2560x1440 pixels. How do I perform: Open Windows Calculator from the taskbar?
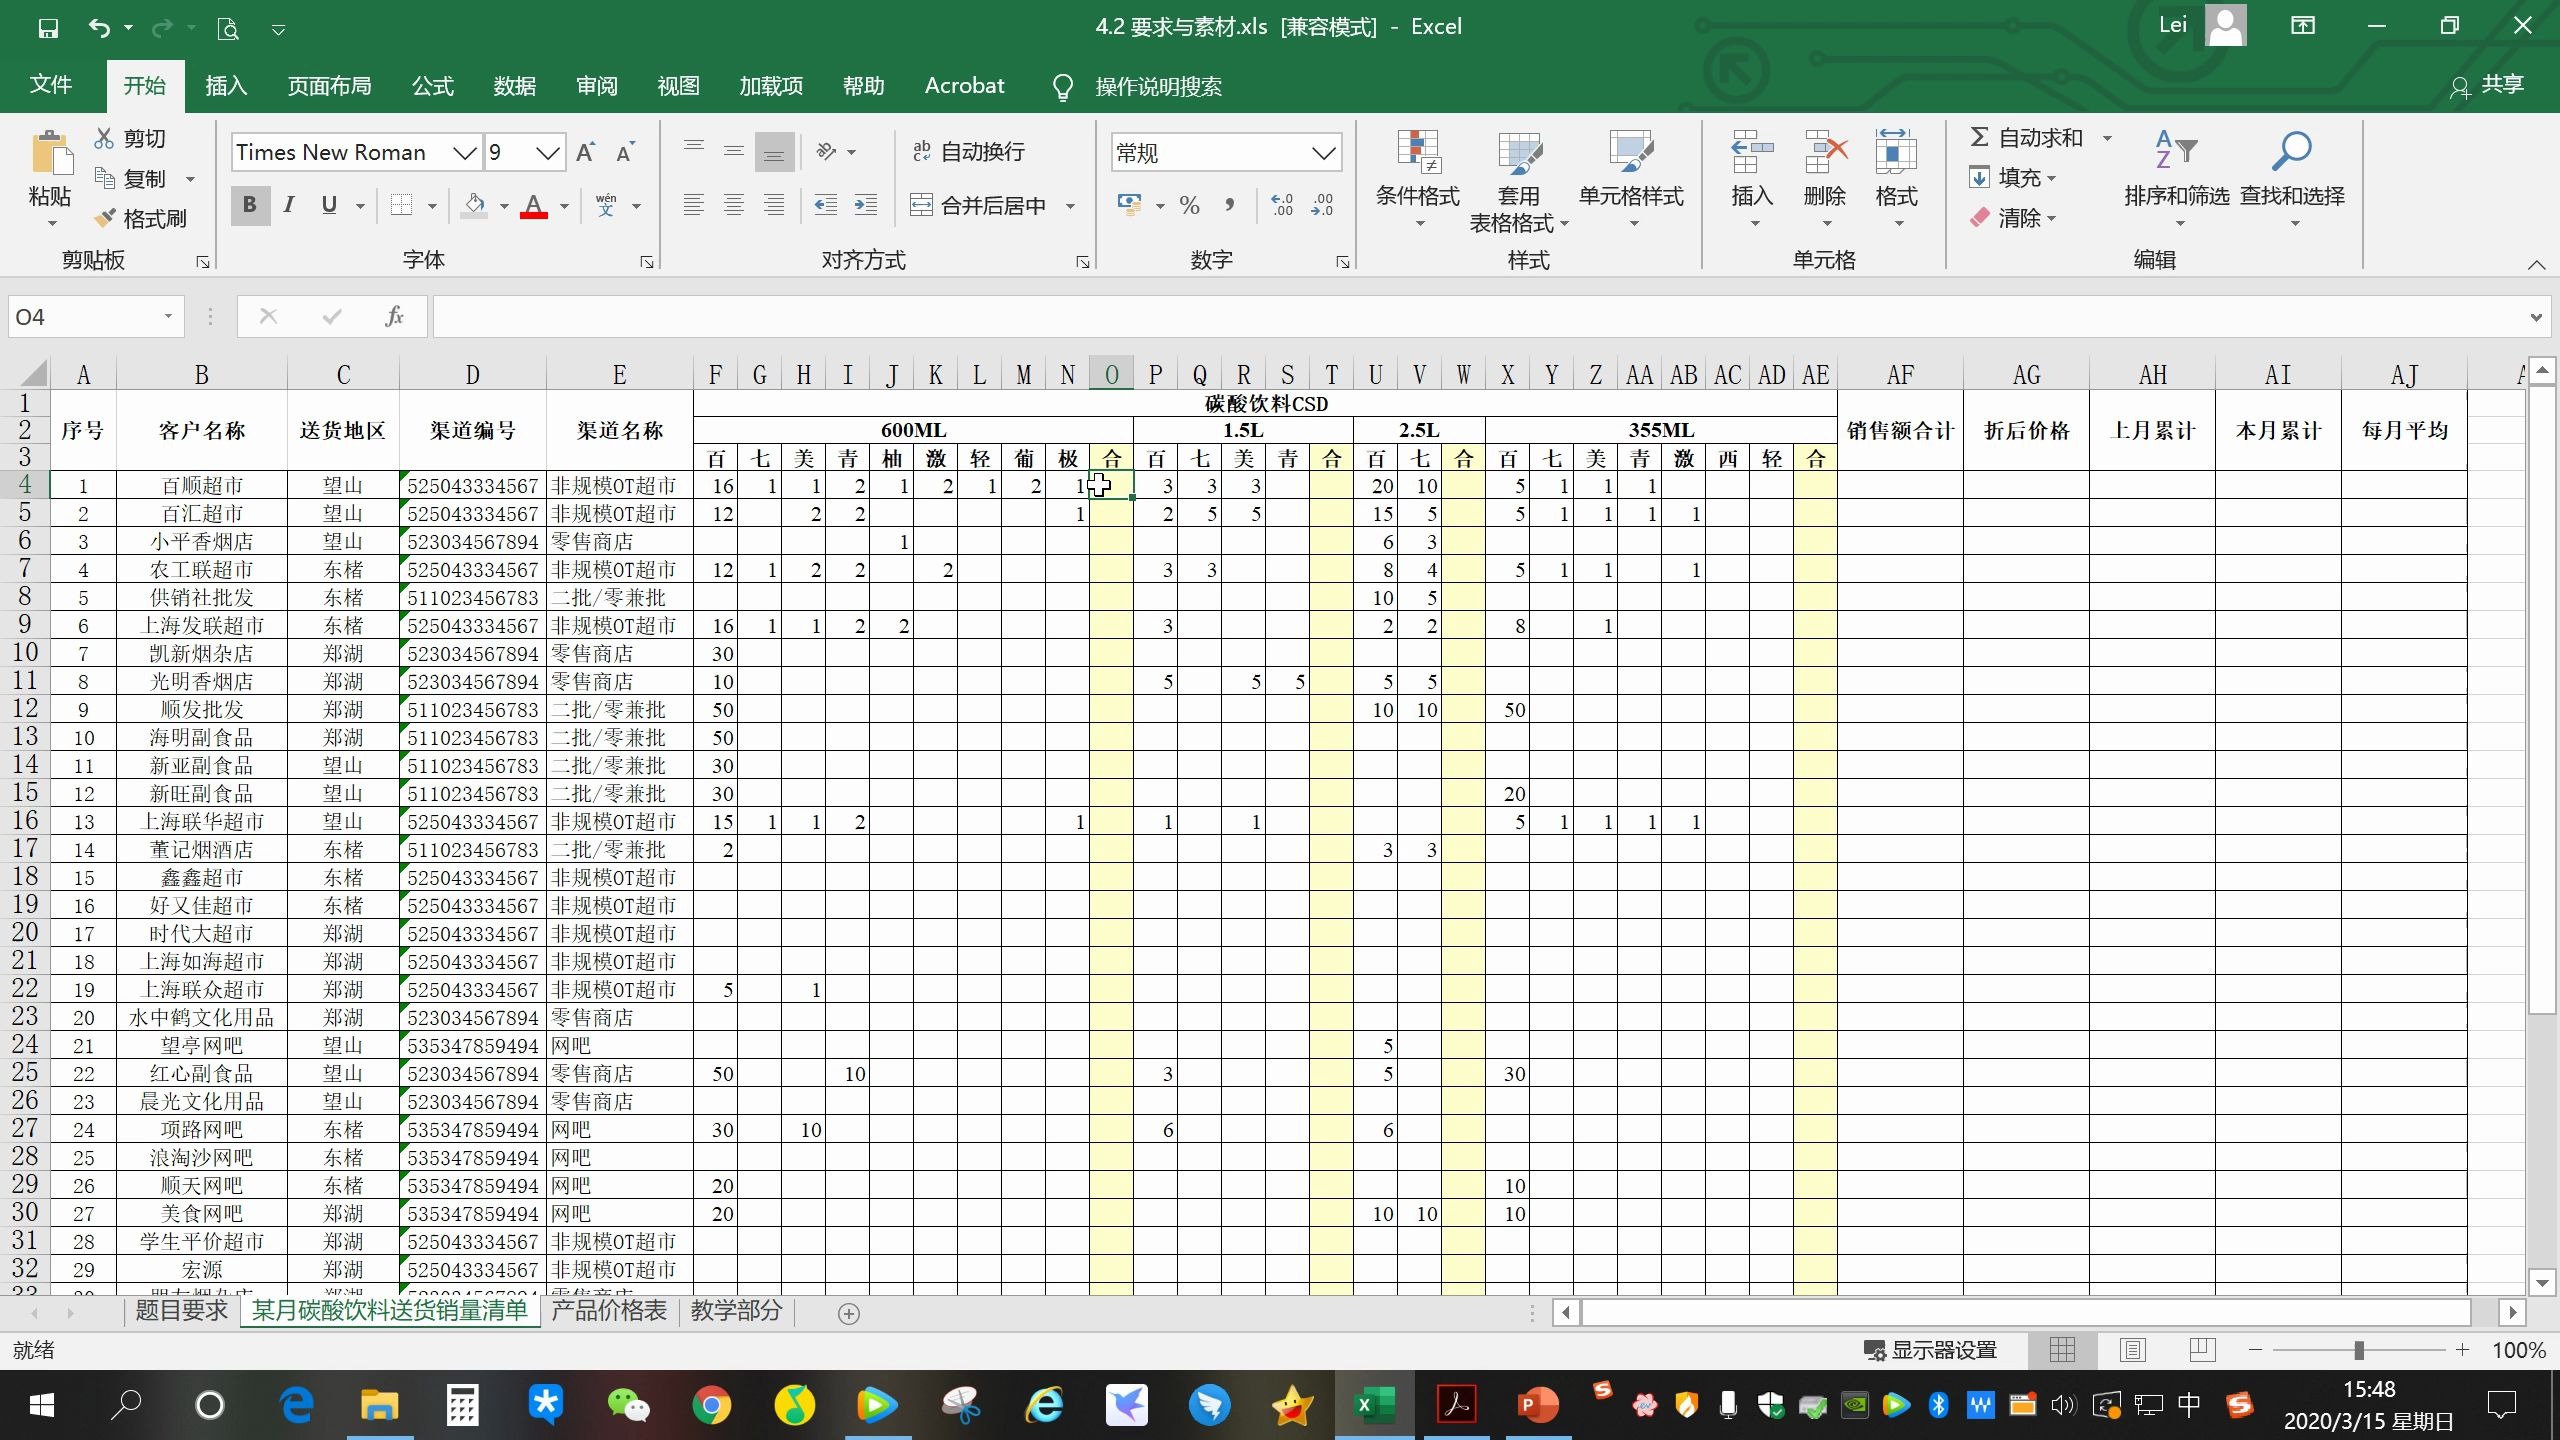[x=462, y=1405]
